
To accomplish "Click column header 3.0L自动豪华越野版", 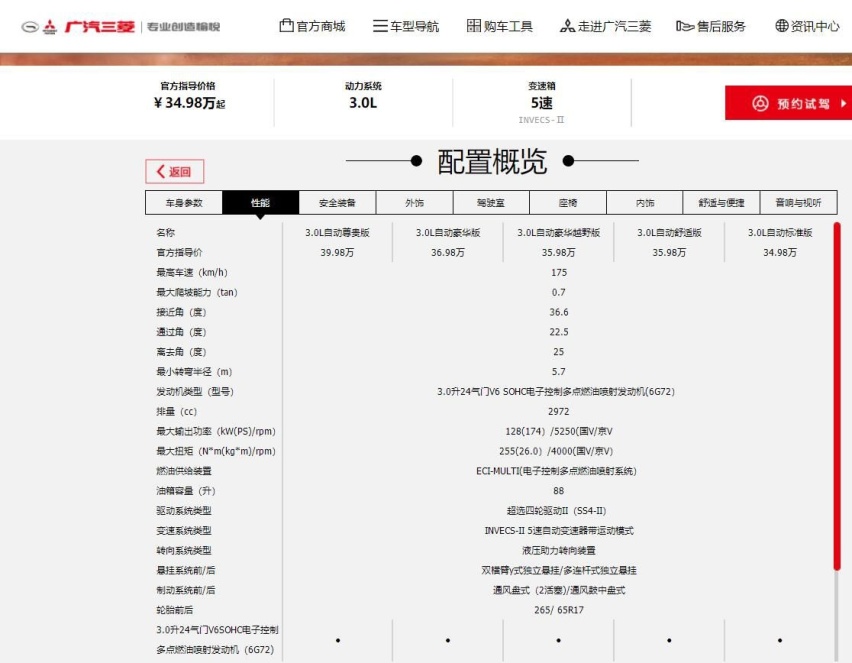I will pos(559,233).
